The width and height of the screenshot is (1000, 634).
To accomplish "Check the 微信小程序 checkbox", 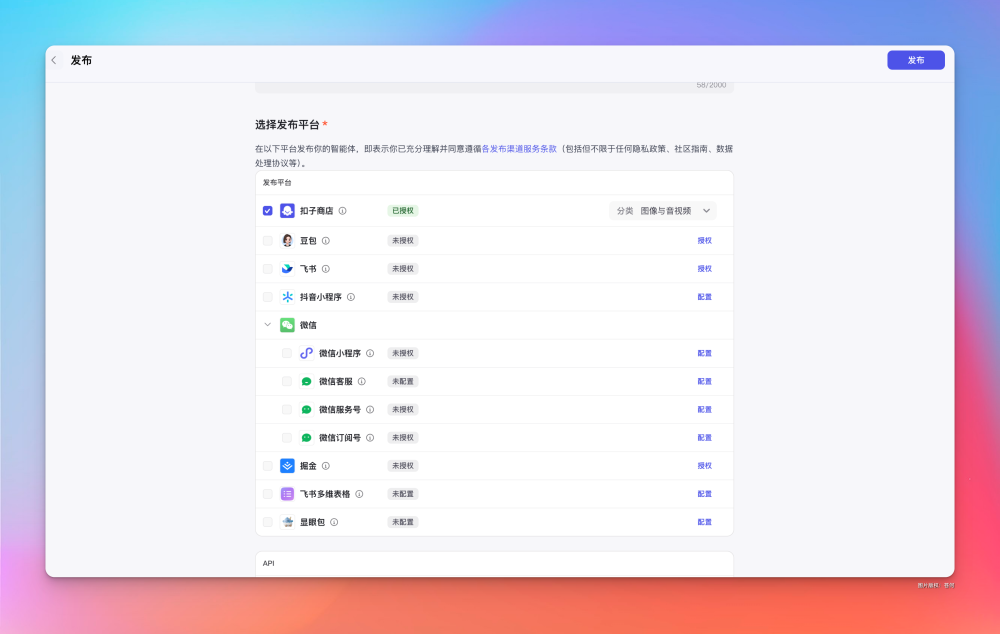I will (287, 353).
